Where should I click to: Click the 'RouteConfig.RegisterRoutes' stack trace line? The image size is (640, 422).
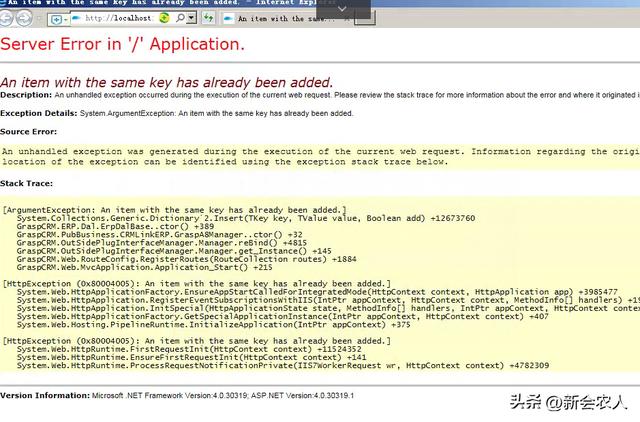click(x=187, y=259)
